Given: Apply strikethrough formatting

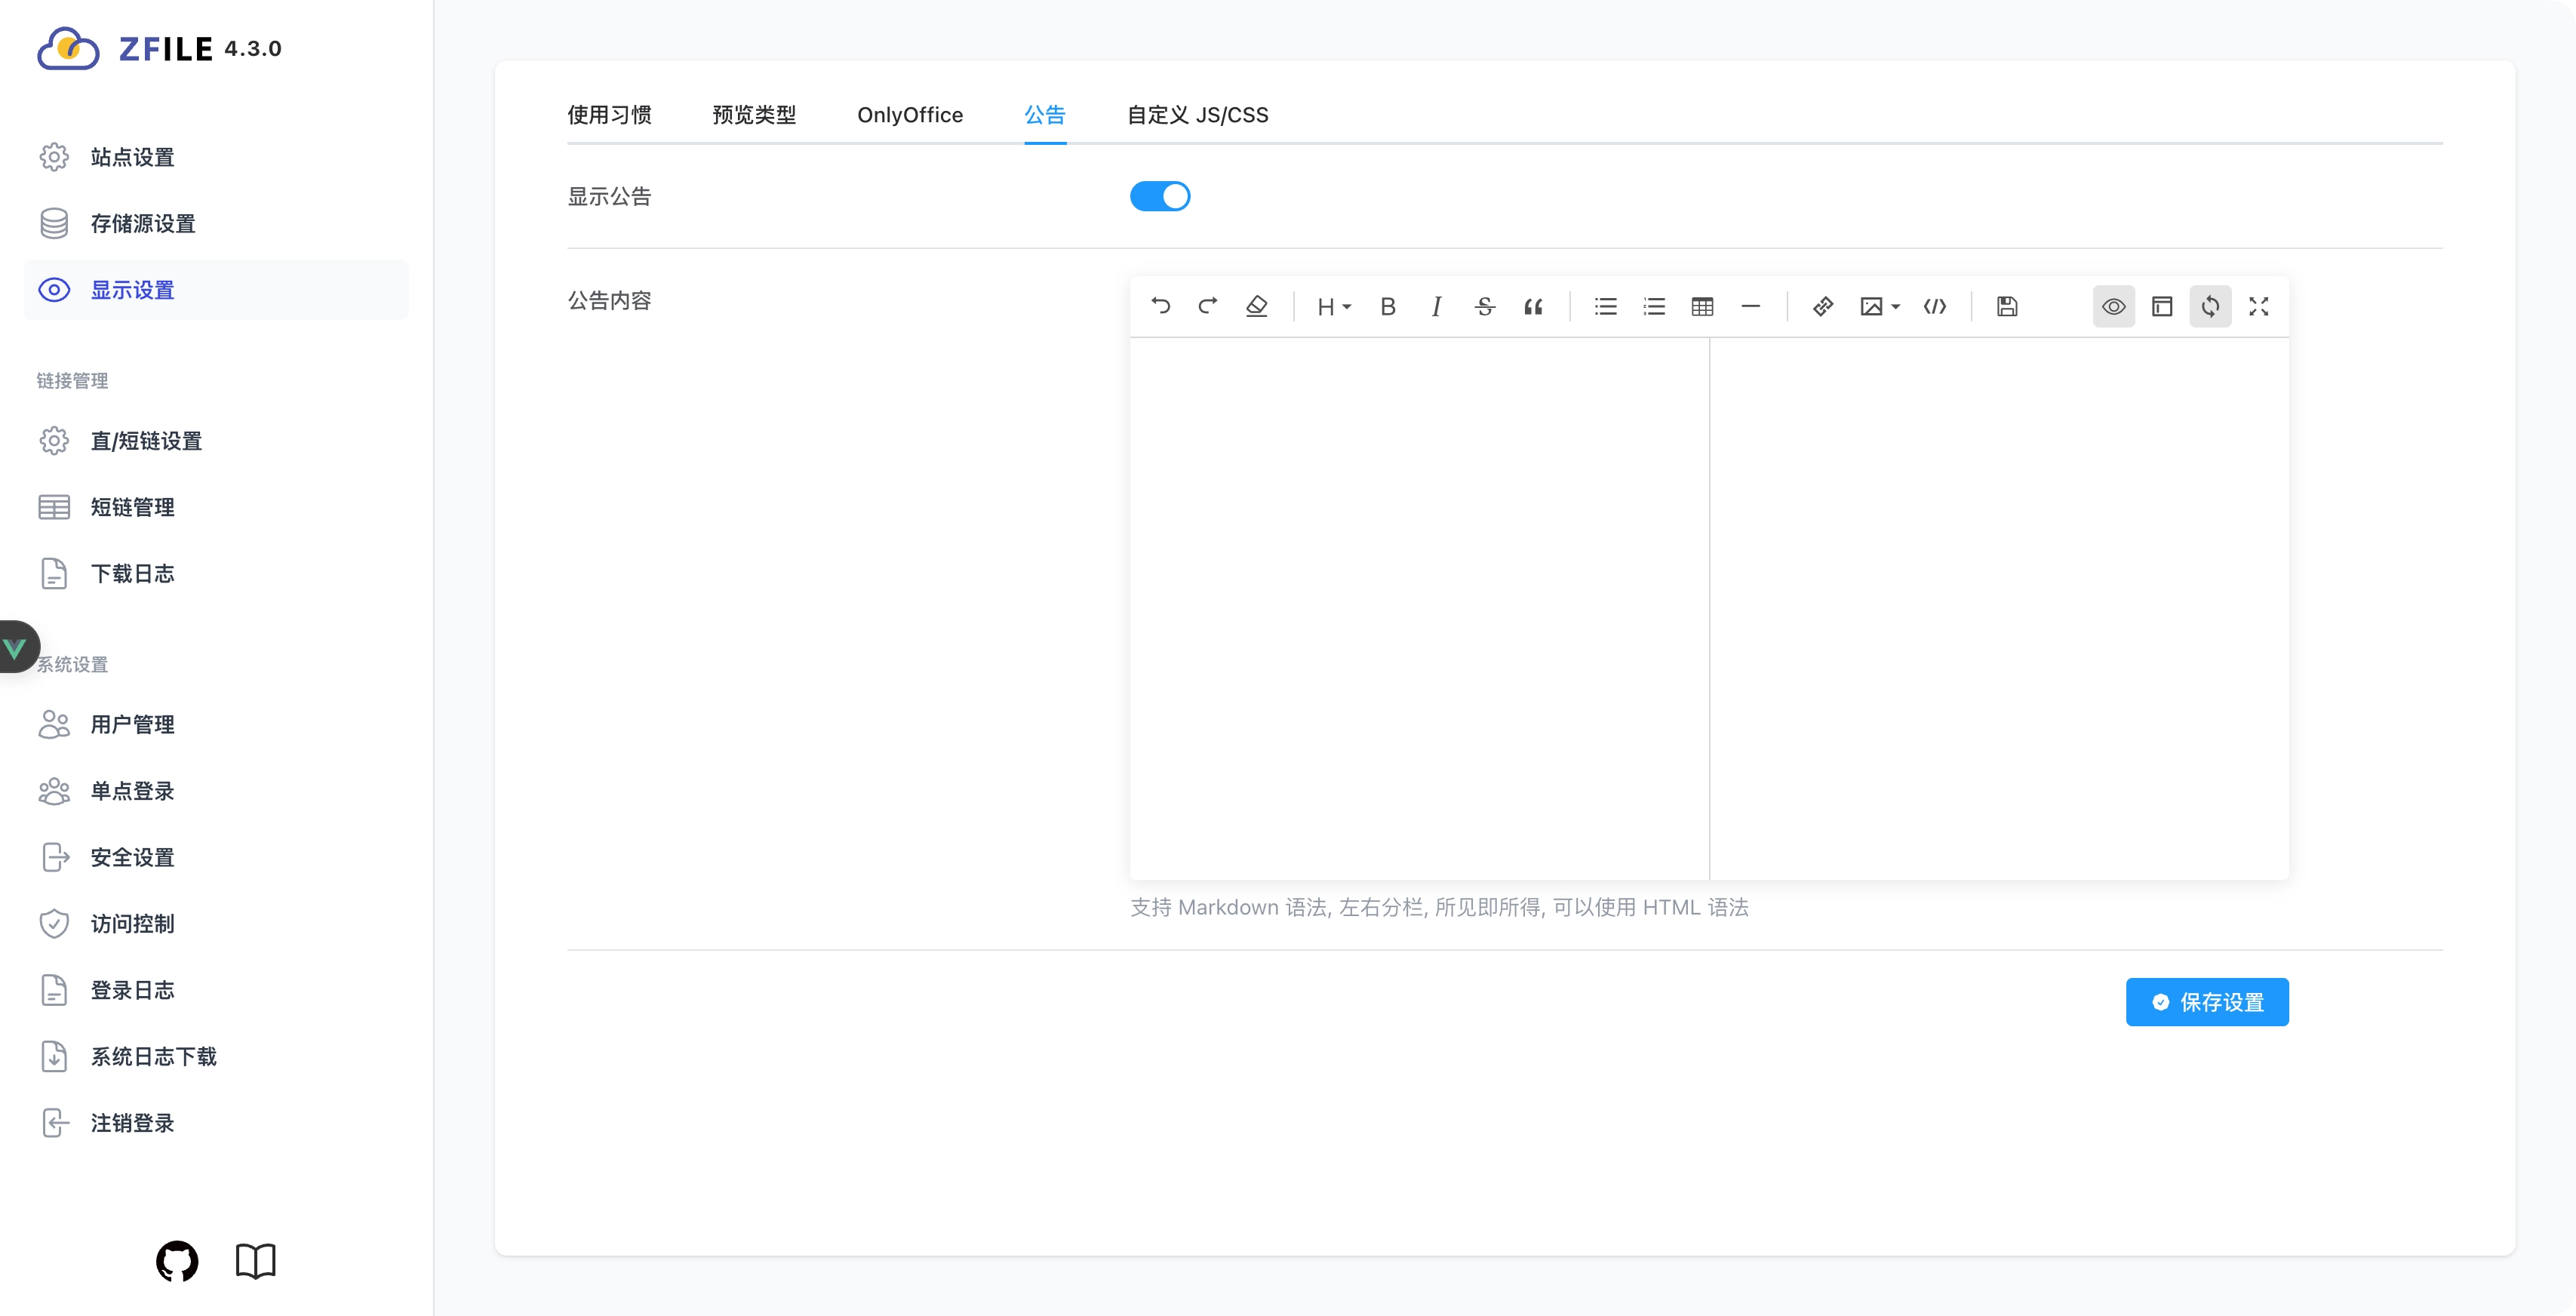Looking at the screenshot, I should [x=1485, y=306].
